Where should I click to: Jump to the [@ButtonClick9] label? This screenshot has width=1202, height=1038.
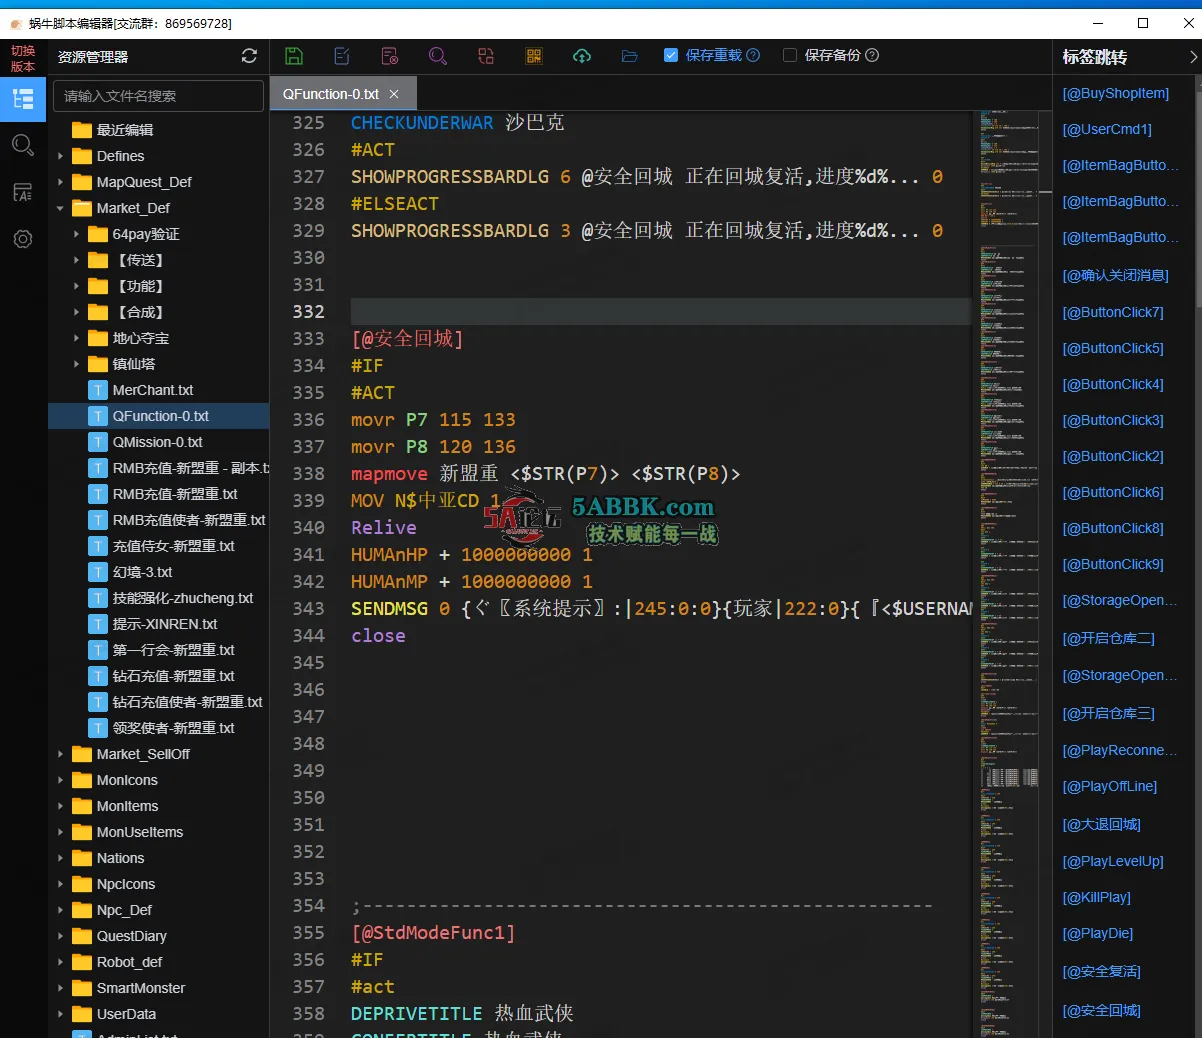1113,564
